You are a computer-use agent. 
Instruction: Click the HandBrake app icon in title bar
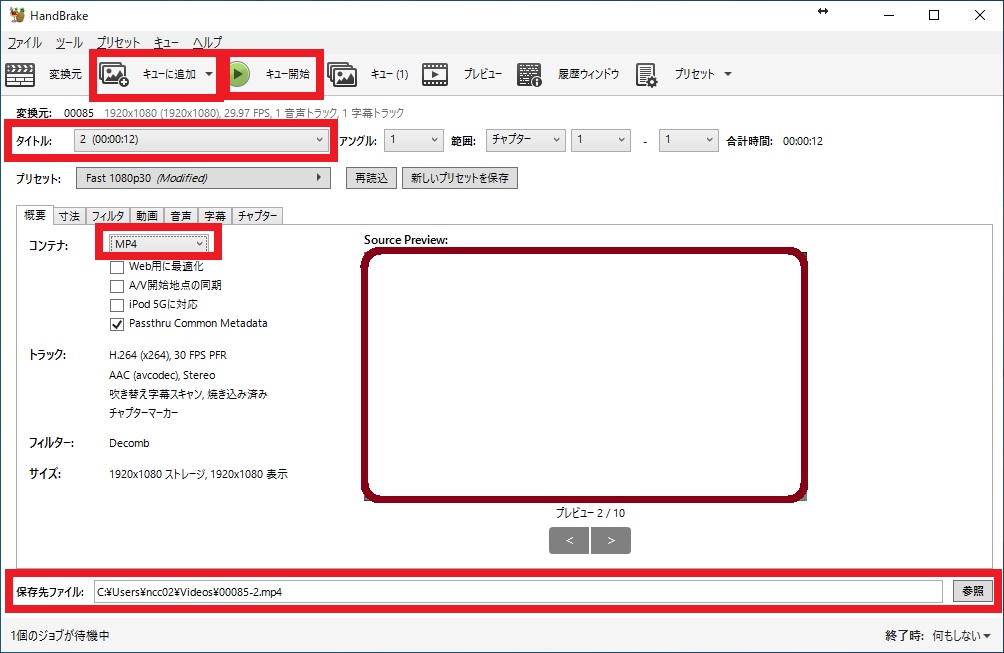[x=15, y=15]
